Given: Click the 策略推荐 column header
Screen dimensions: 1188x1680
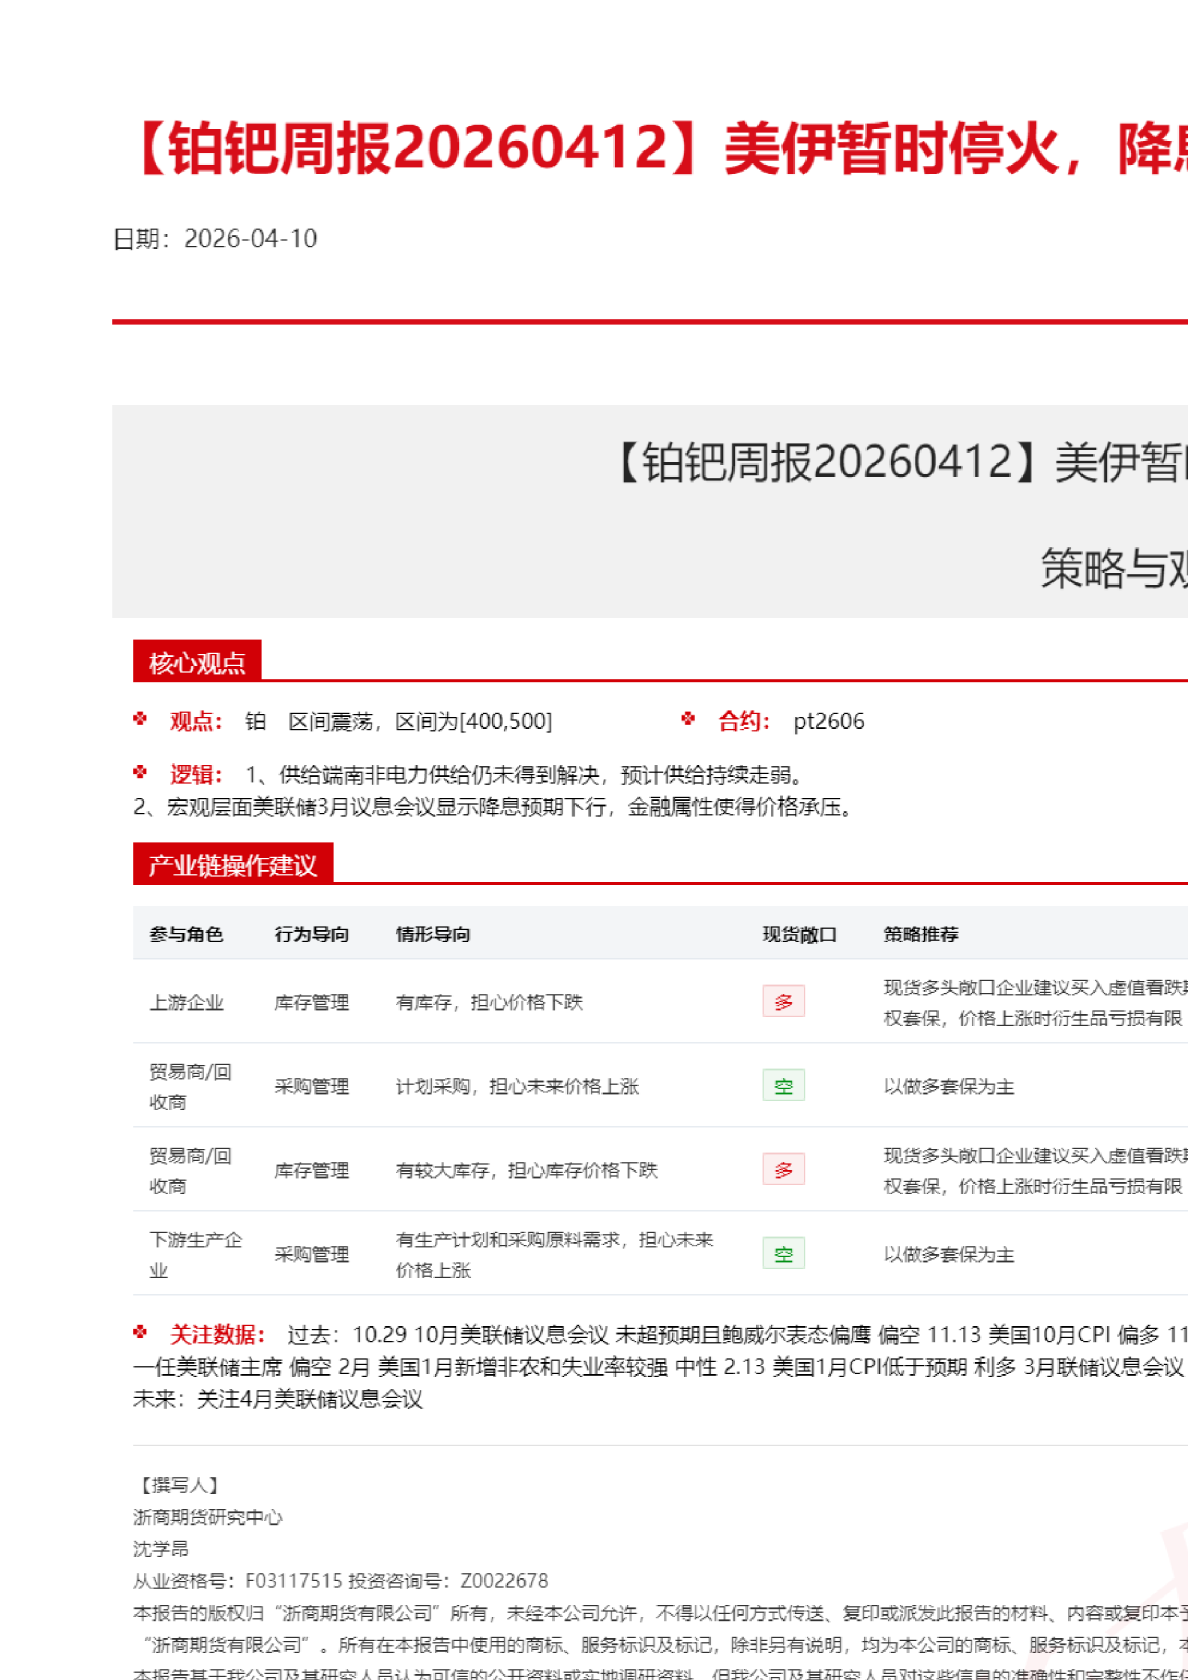Looking at the screenshot, I should [x=921, y=934].
